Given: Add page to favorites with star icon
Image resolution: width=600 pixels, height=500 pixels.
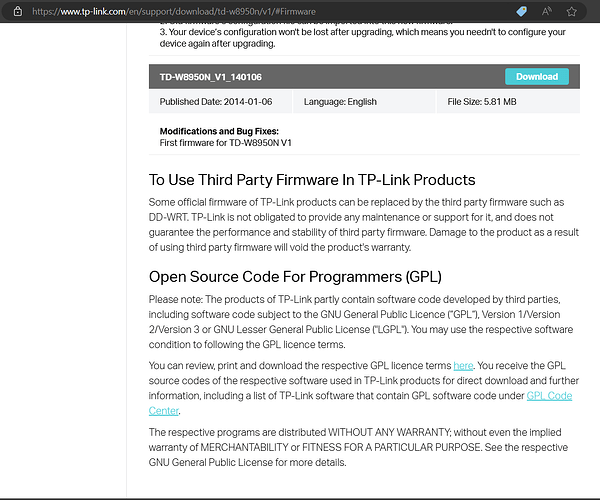Looking at the screenshot, I should tap(571, 11).
